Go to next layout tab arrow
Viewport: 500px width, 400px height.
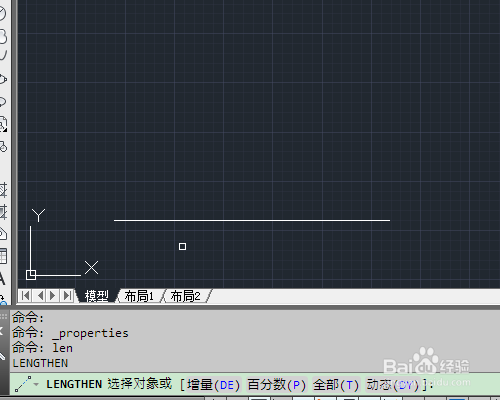[x=53, y=296]
